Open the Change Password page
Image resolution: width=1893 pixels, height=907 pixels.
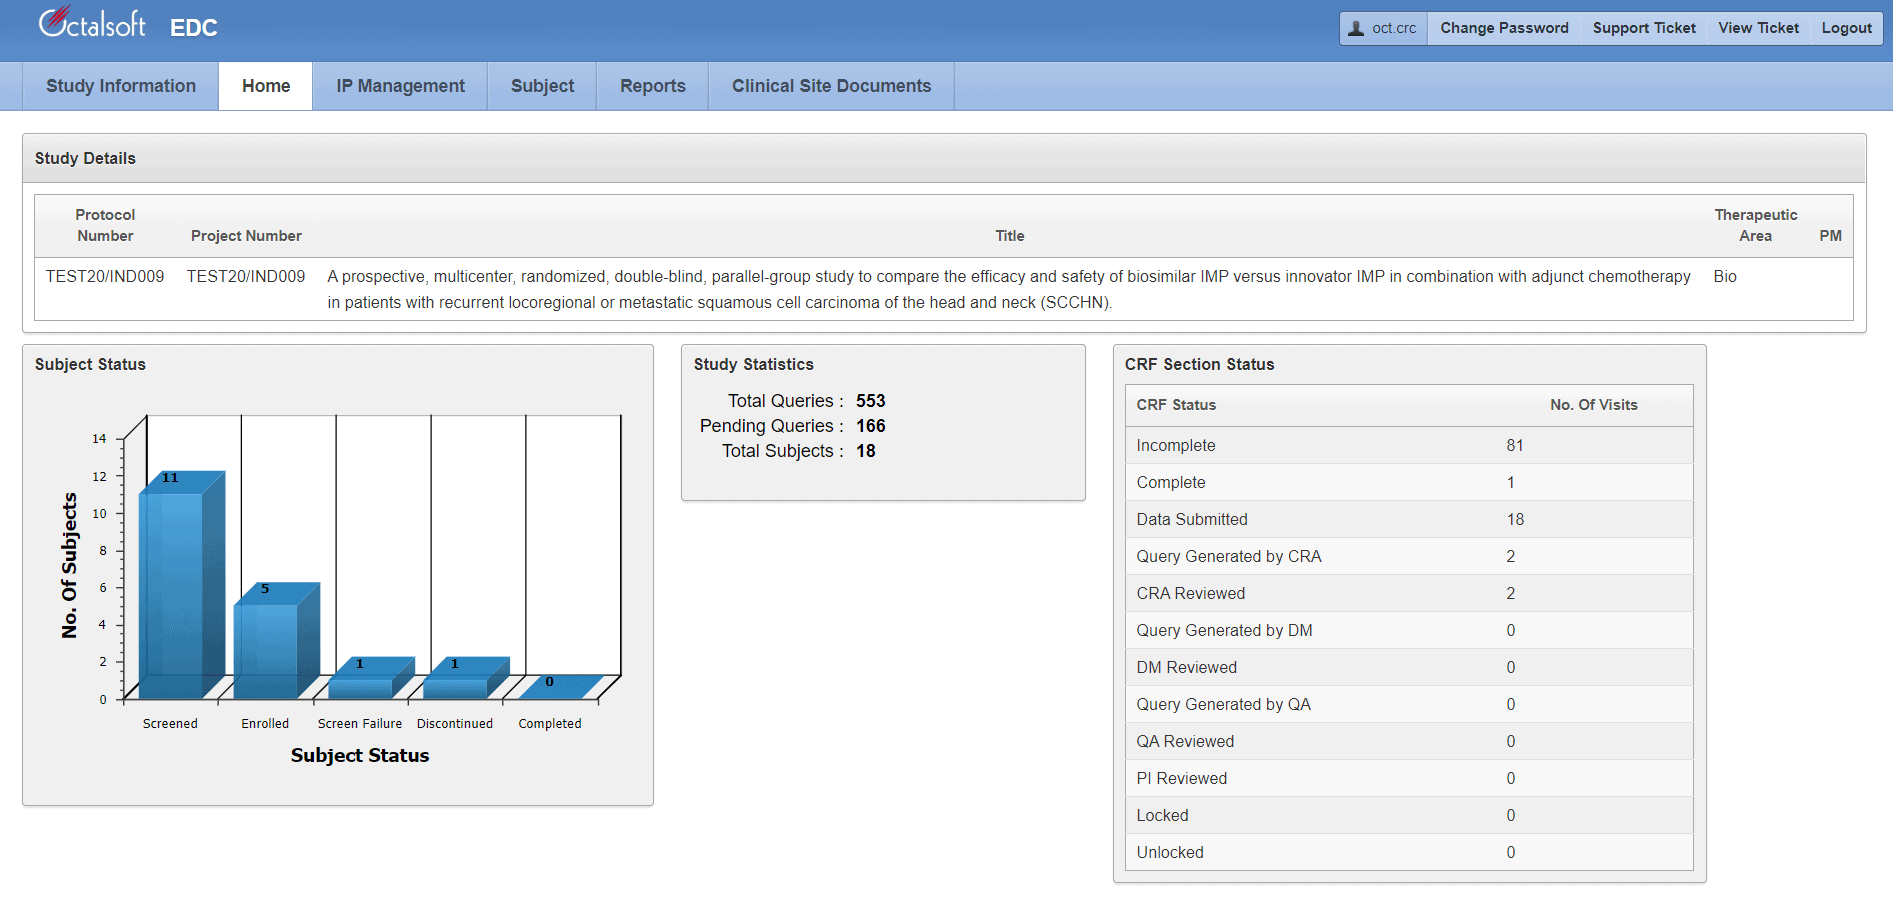[1504, 28]
